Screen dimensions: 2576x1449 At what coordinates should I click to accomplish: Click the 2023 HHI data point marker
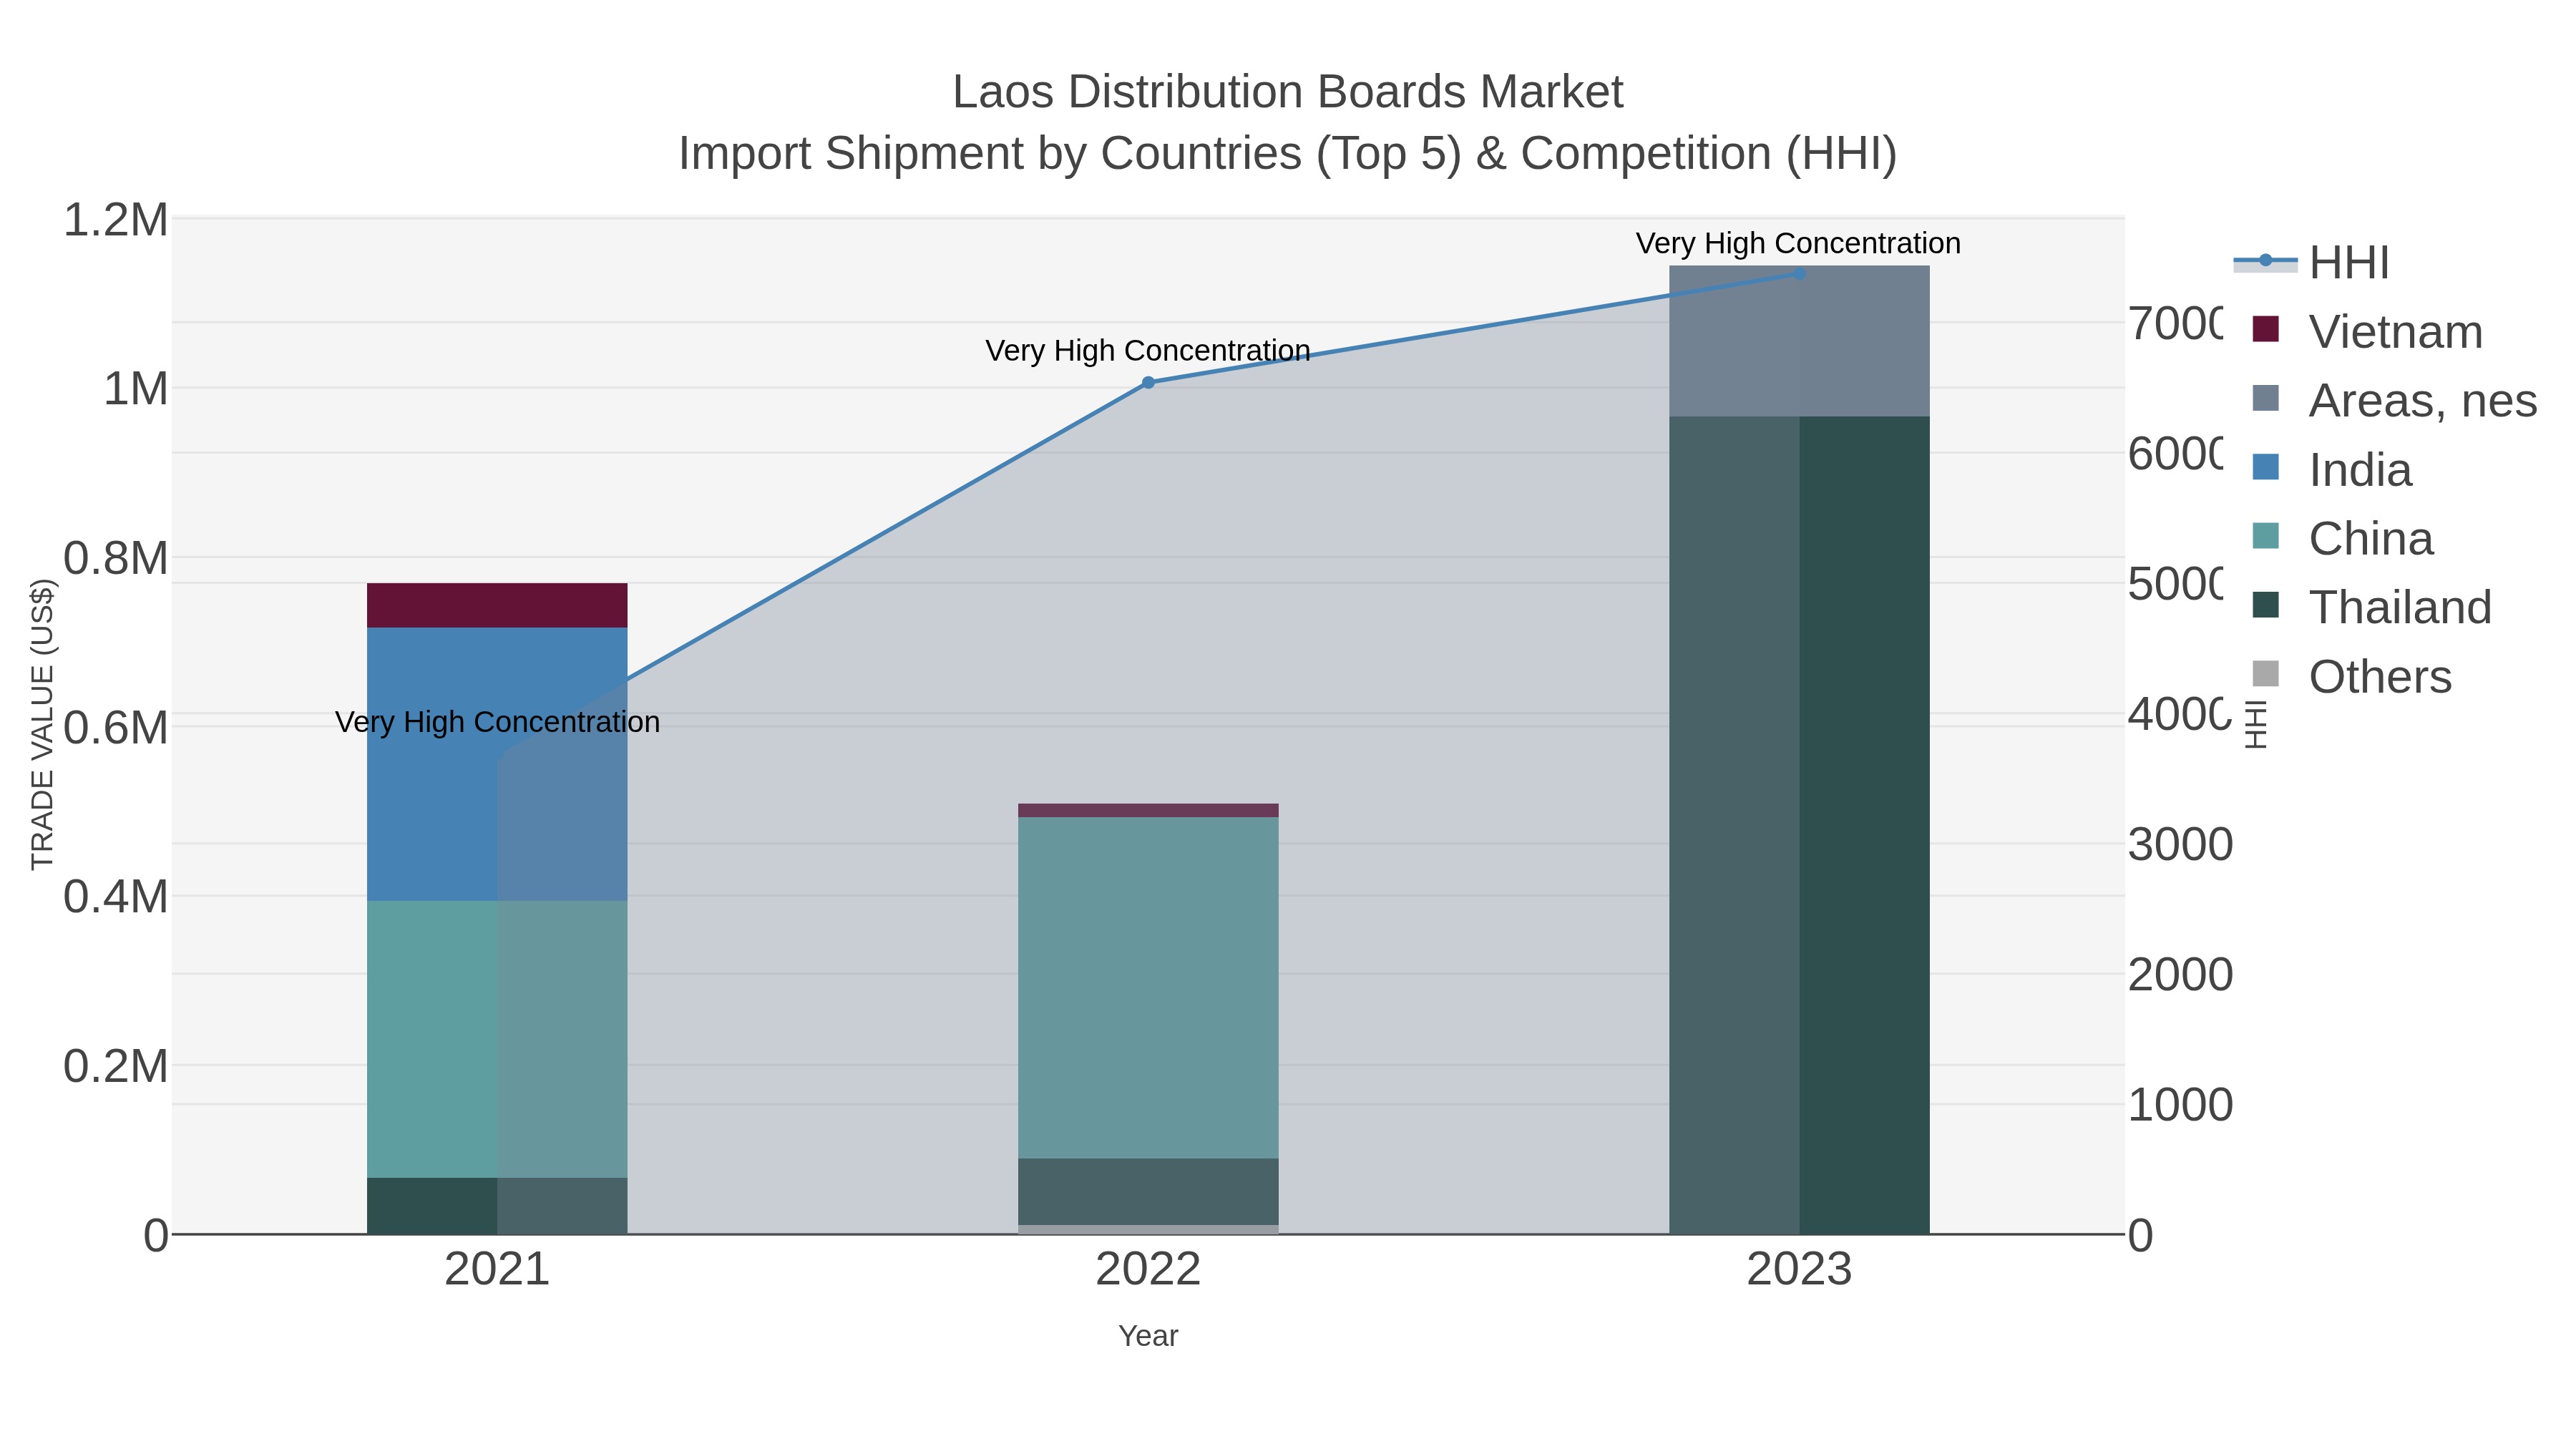tap(1799, 273)
